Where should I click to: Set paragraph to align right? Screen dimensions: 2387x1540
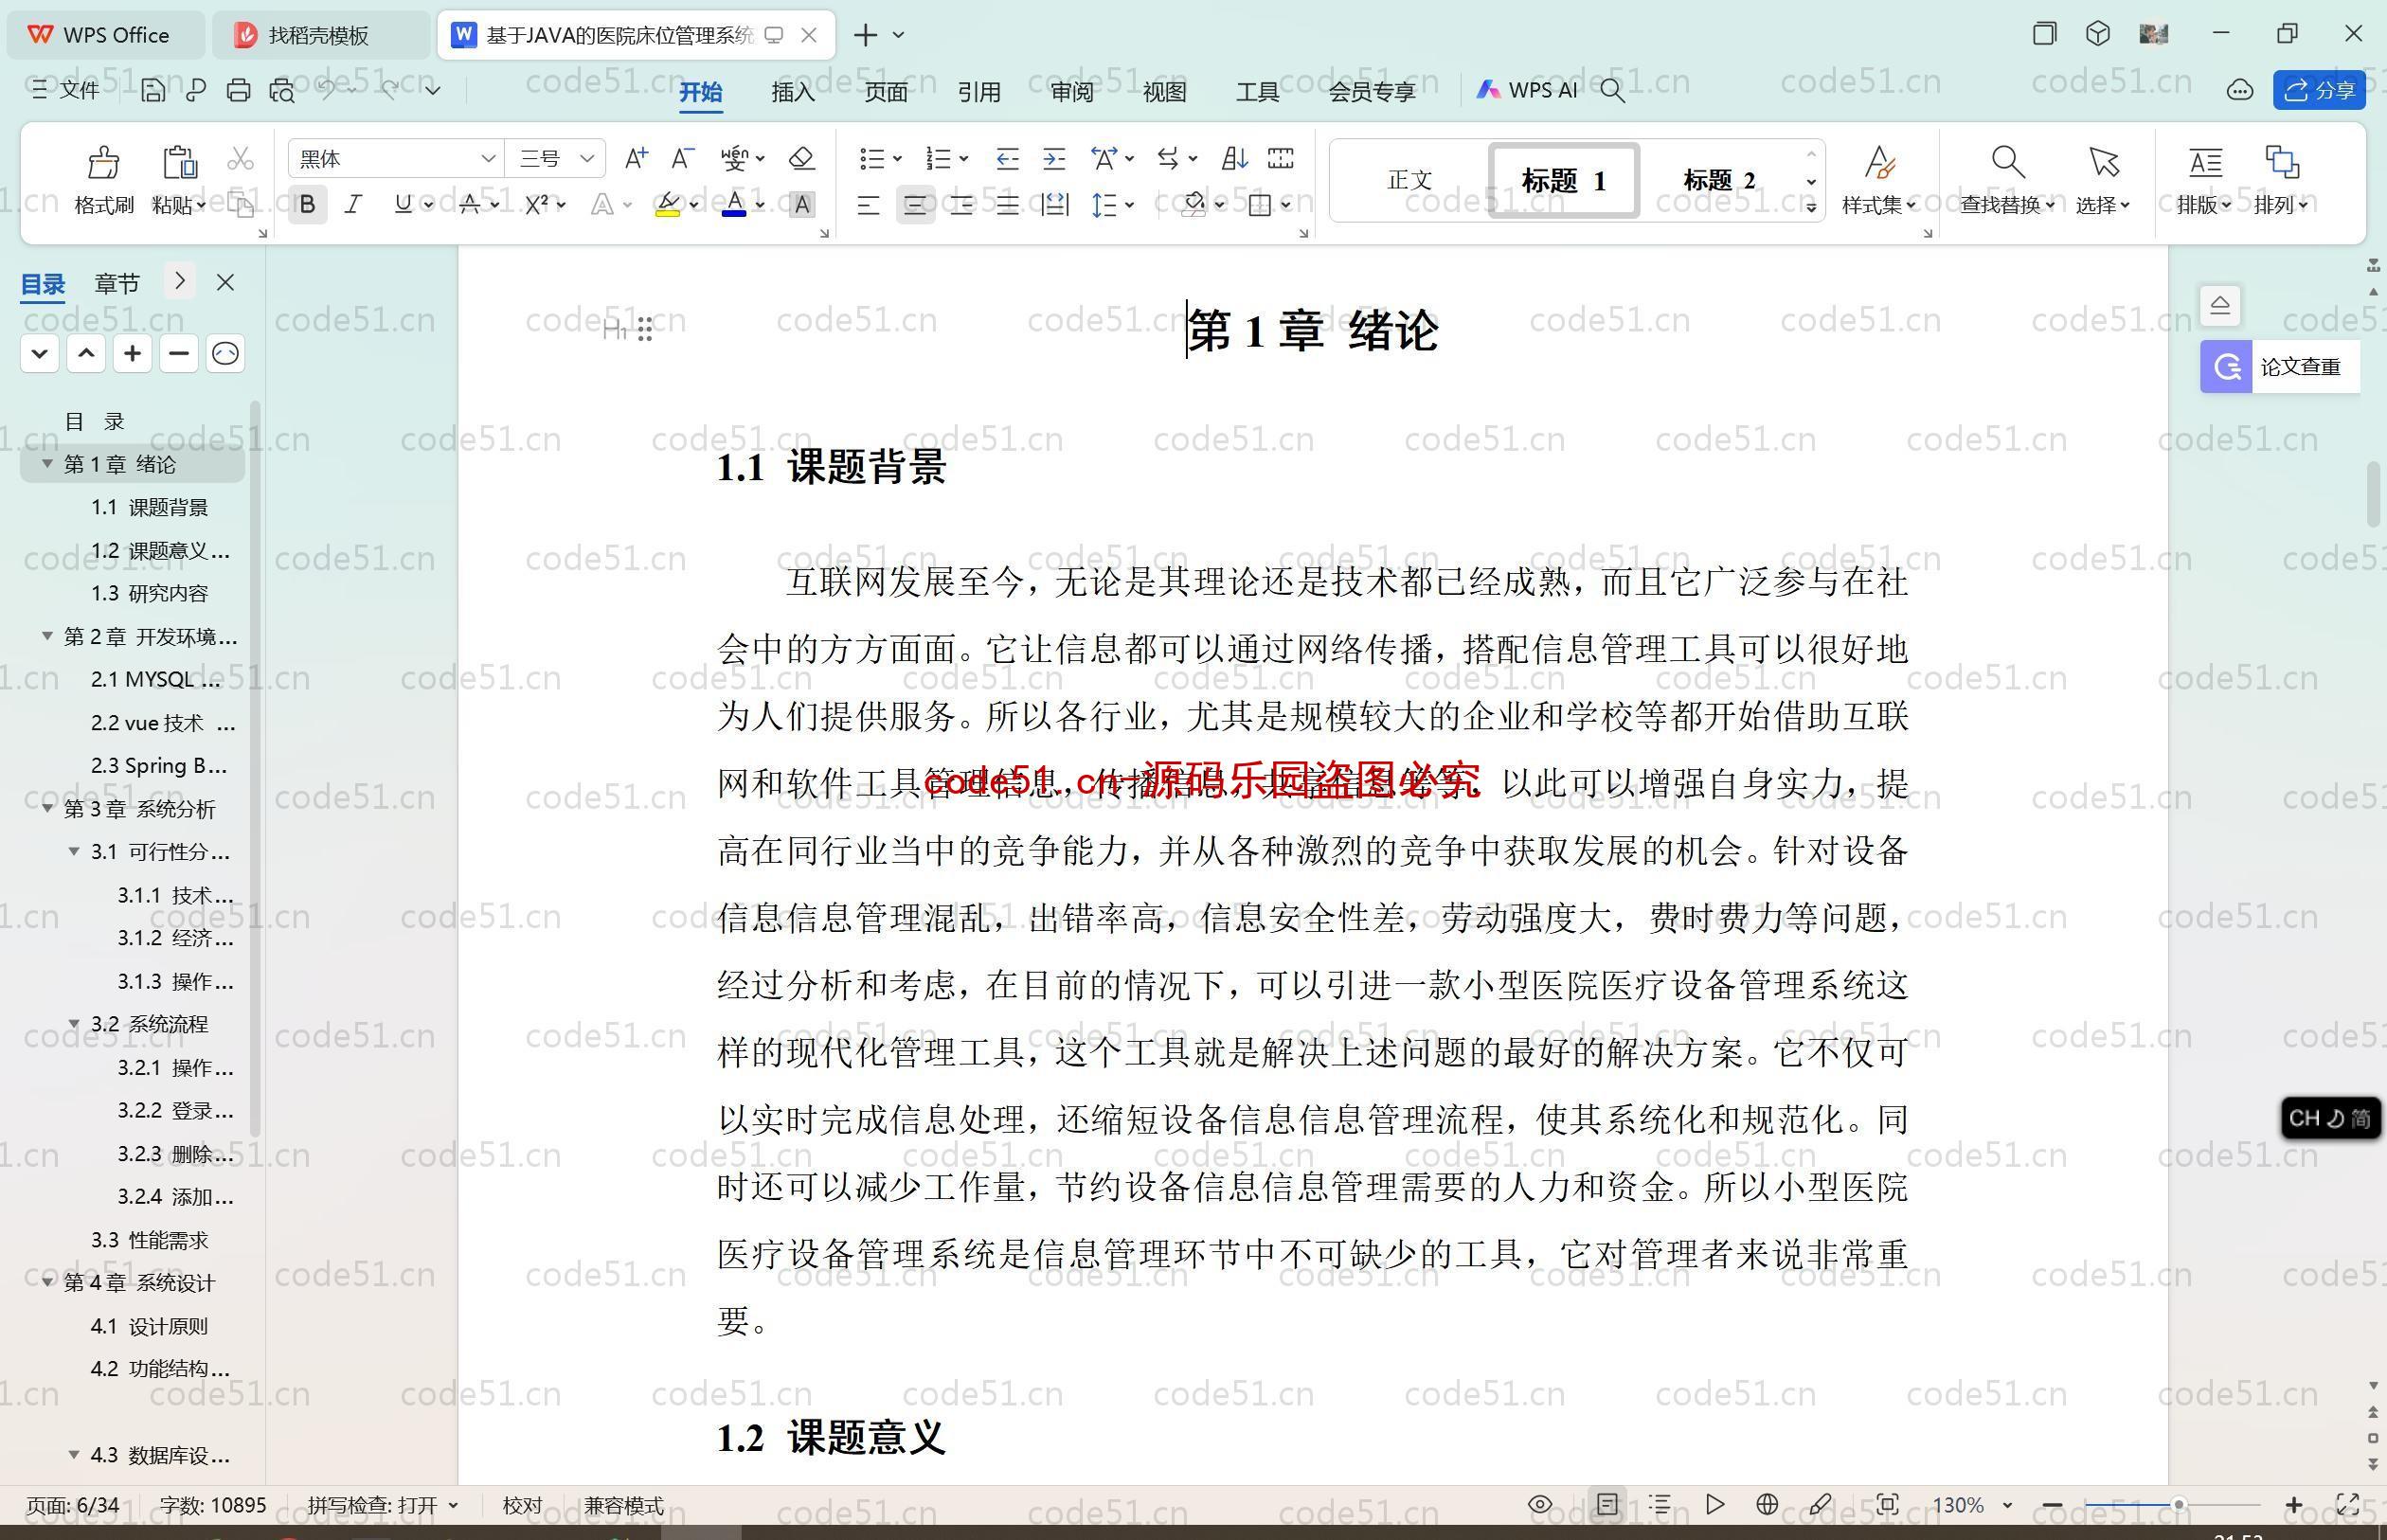pos(961,205)
